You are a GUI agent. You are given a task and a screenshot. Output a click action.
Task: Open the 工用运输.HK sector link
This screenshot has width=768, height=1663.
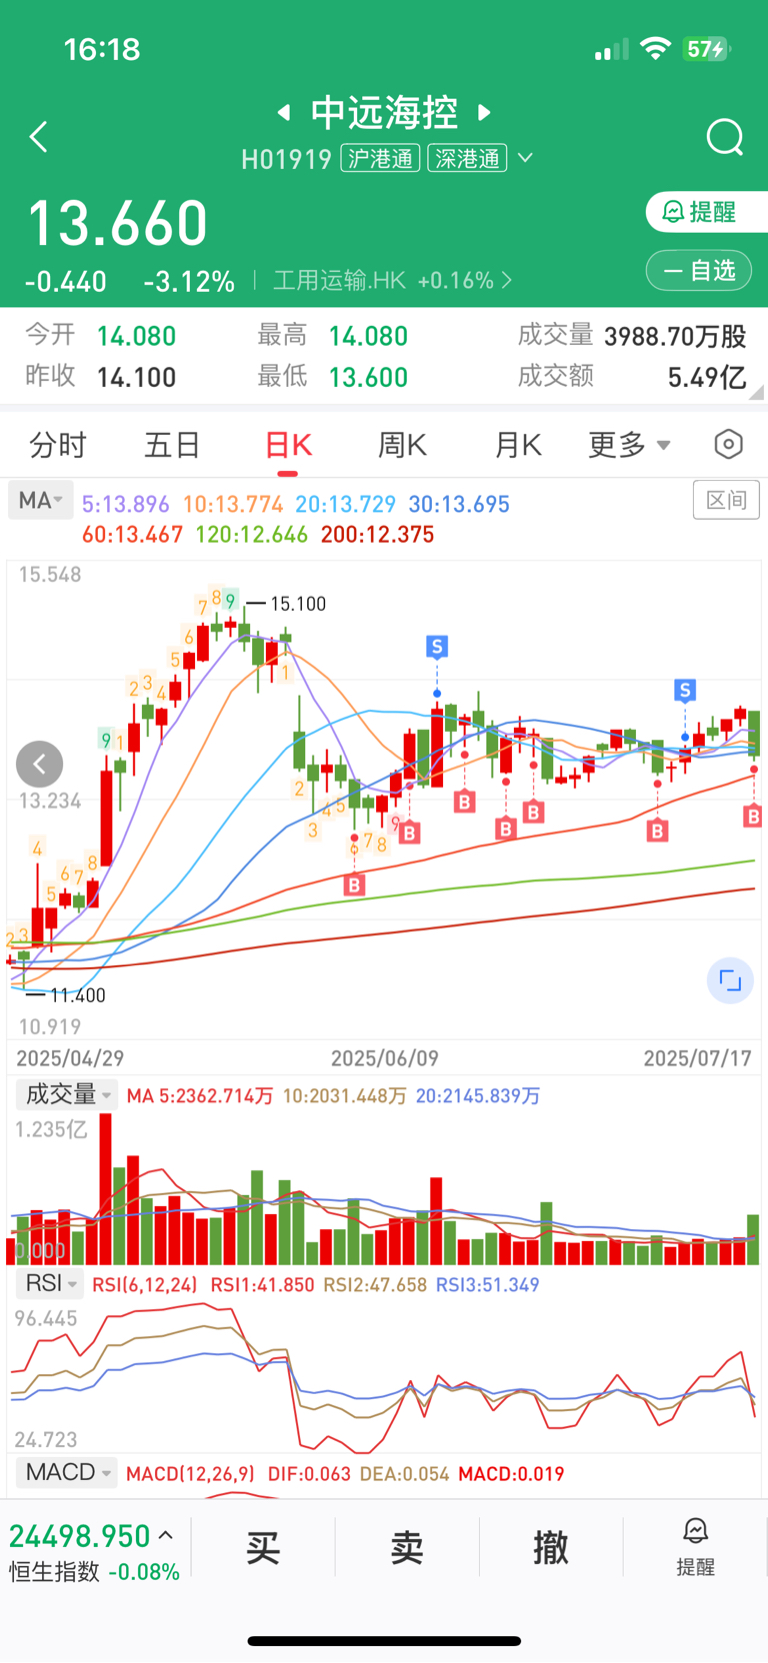392,280
